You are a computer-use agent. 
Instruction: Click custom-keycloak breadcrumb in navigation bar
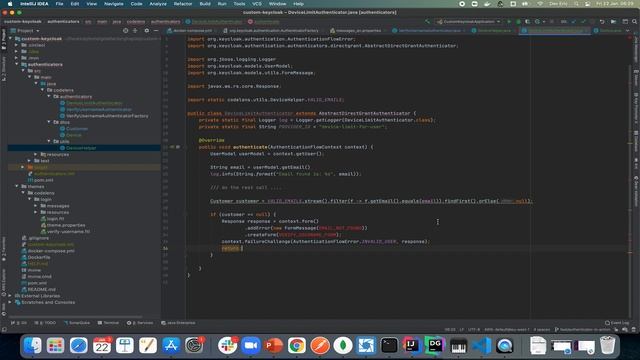[23, 22]
